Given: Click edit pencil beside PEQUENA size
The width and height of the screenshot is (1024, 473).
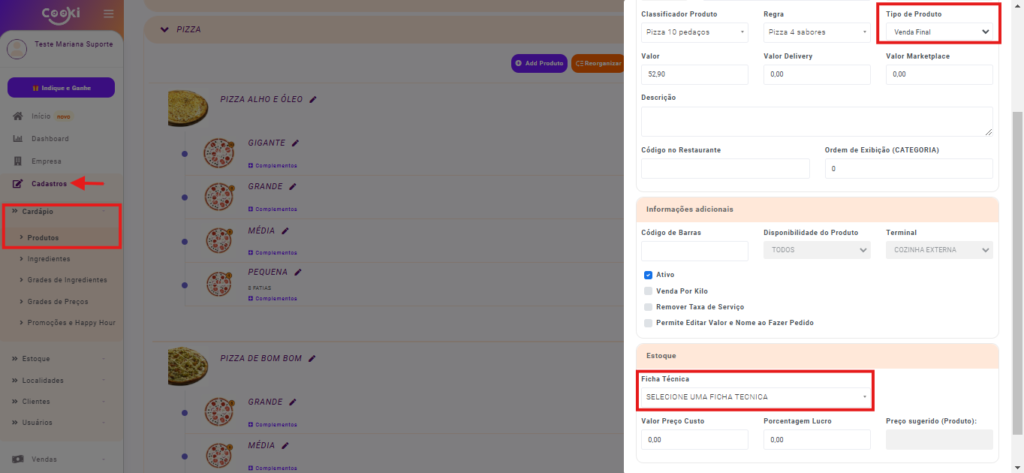Looking at the screenshot, I should coord(298,272).
